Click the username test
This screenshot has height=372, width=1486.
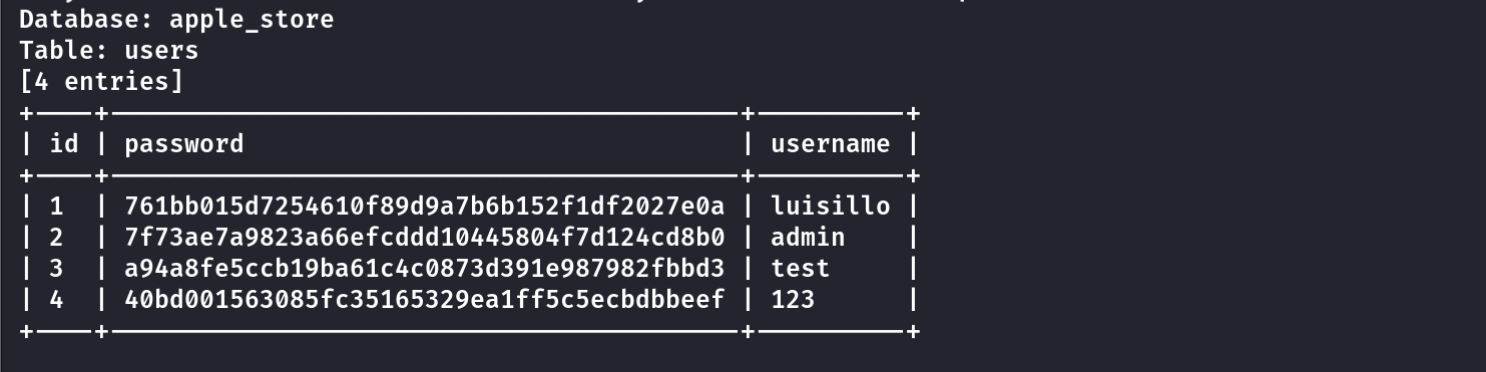(800, 268)
